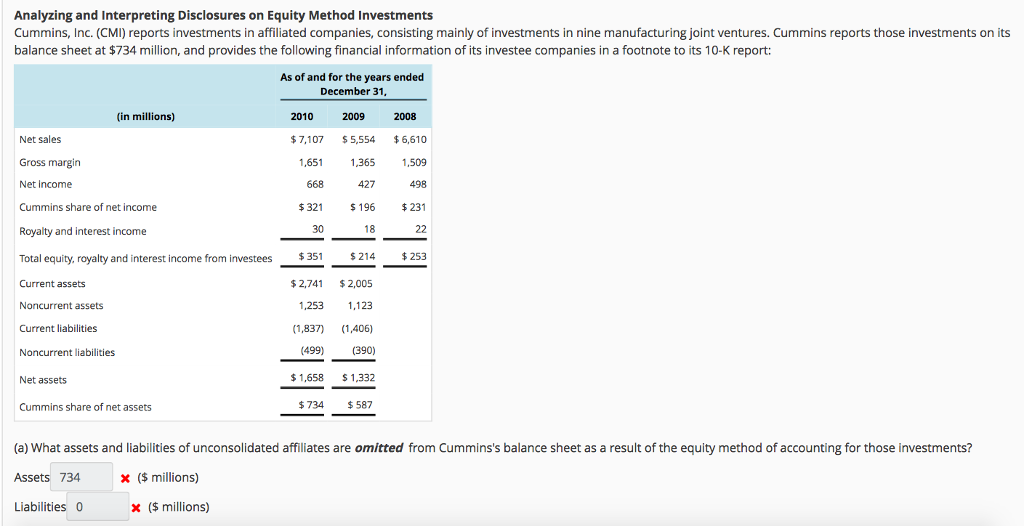Viewport: 1024px width, 526px height.
Task: Select the 2009 column header
Action: pyautogui.click(x=353, y=116)
